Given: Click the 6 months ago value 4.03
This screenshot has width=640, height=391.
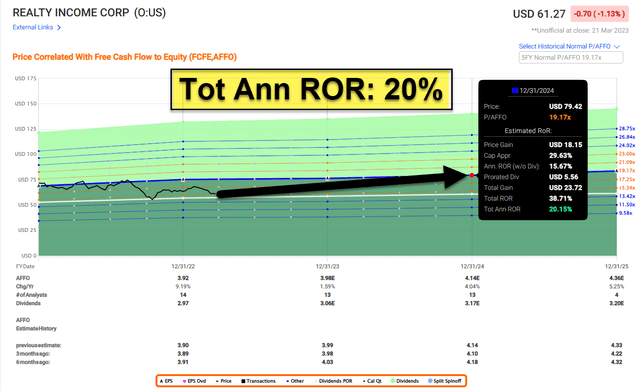Looking at the screenshot, I should (327, 362).
